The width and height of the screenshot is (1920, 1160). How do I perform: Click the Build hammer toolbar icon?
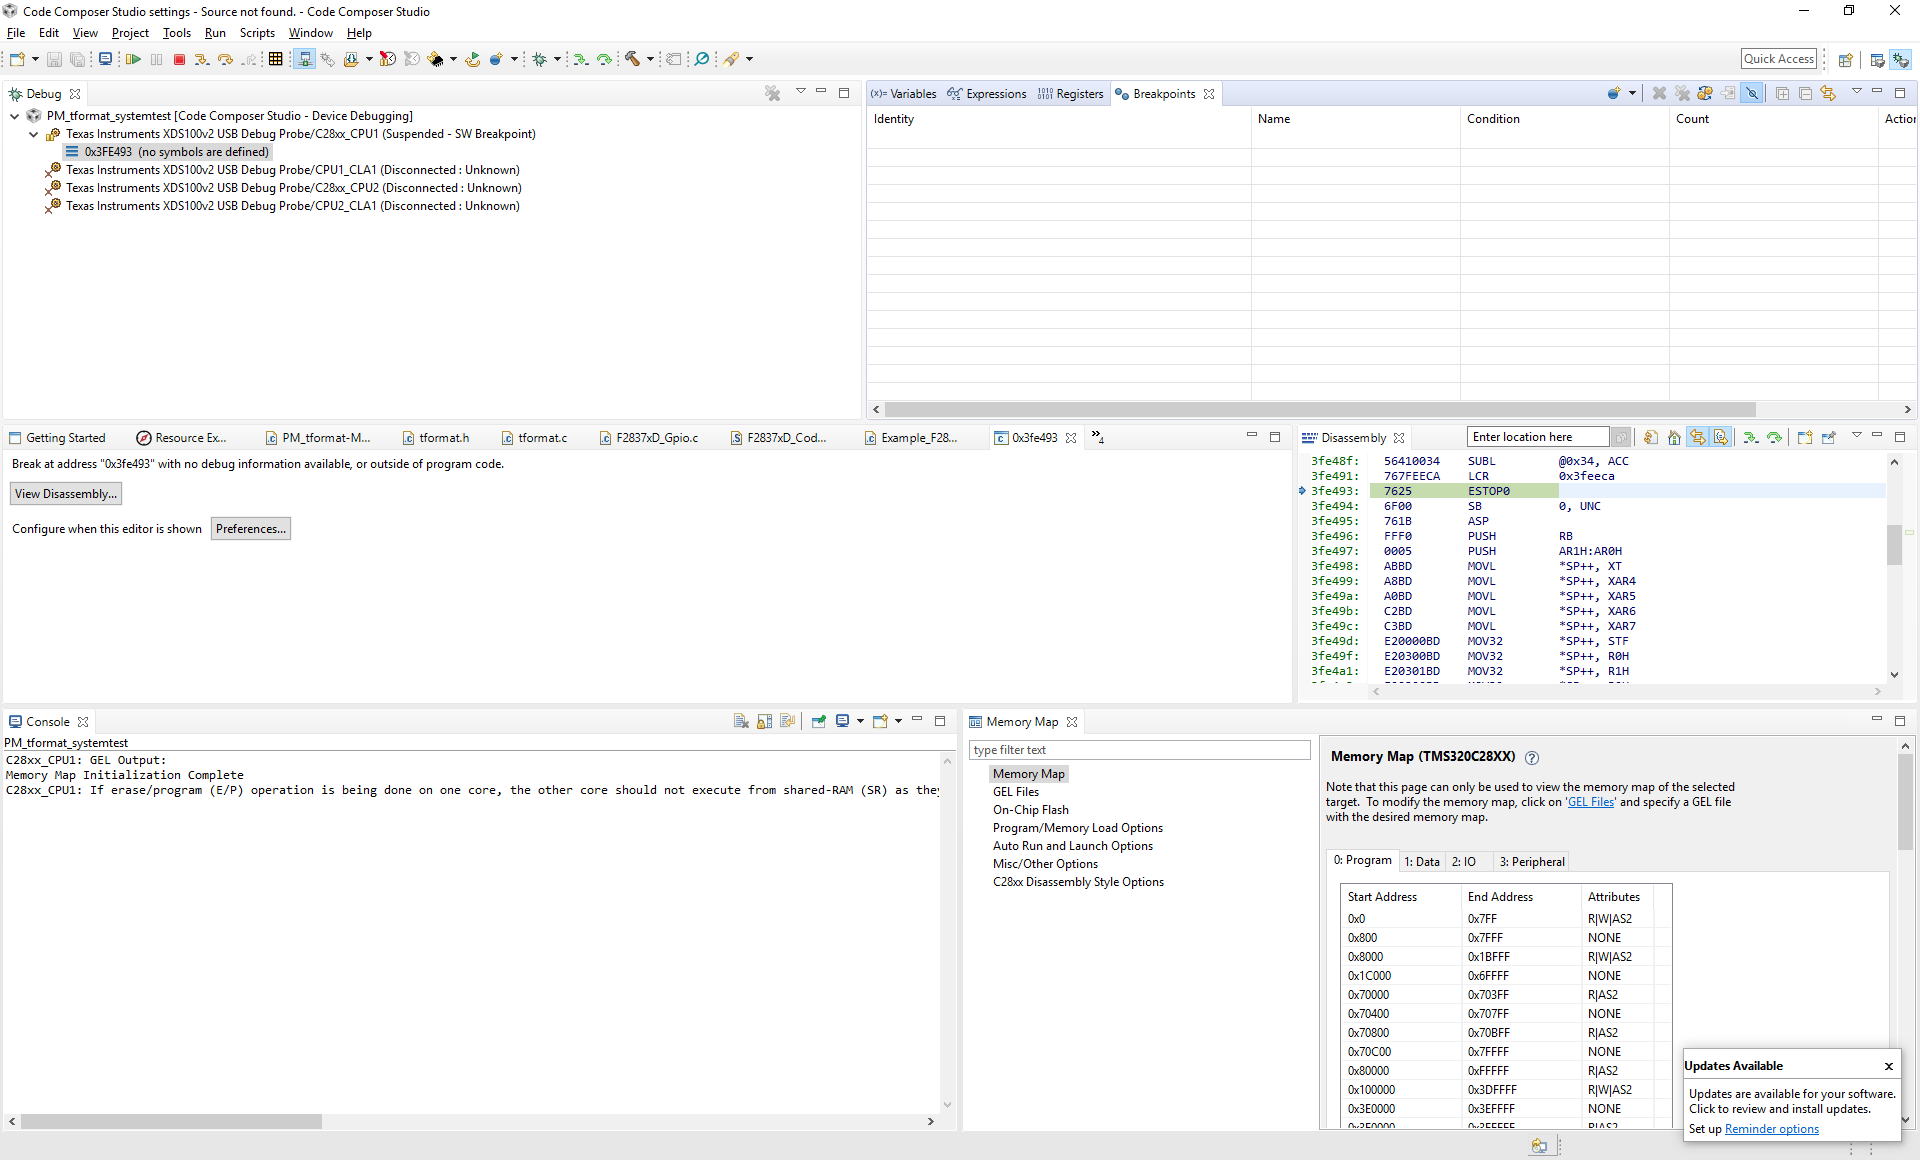(x=632, y=60)
